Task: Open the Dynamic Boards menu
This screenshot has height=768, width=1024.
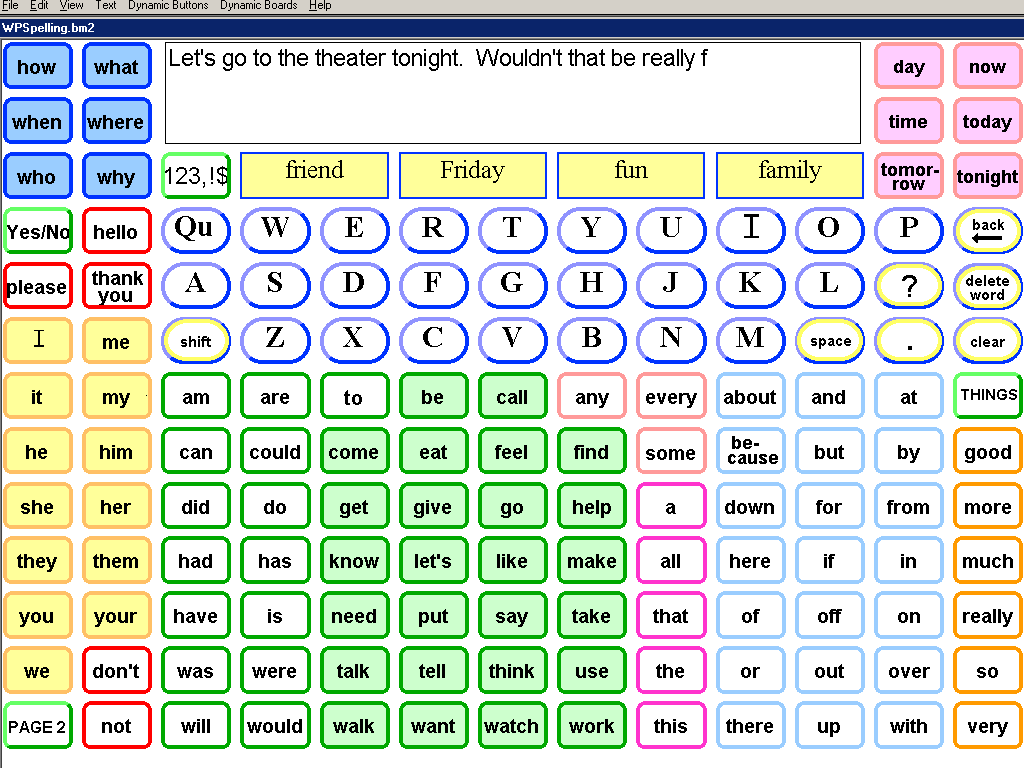Action: point(259,5)
